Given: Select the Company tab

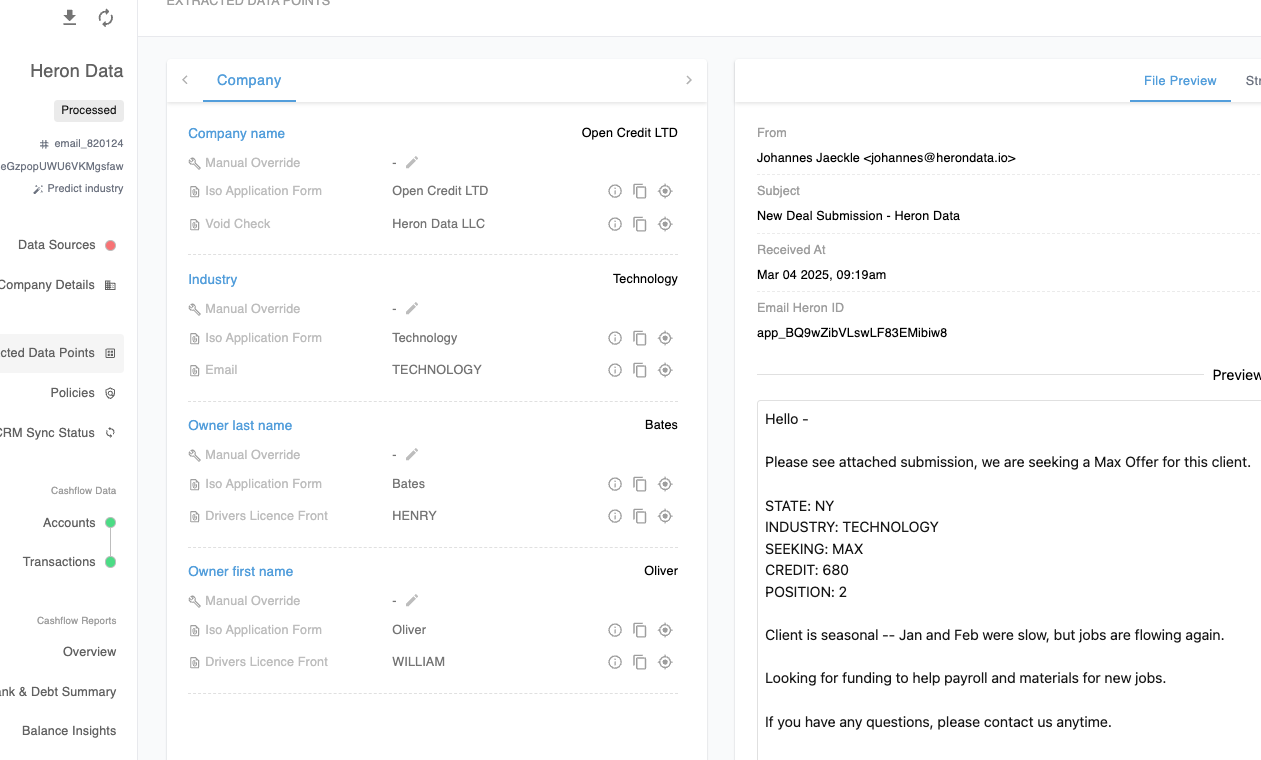Looking at the screenshot, I should point(249,80).
